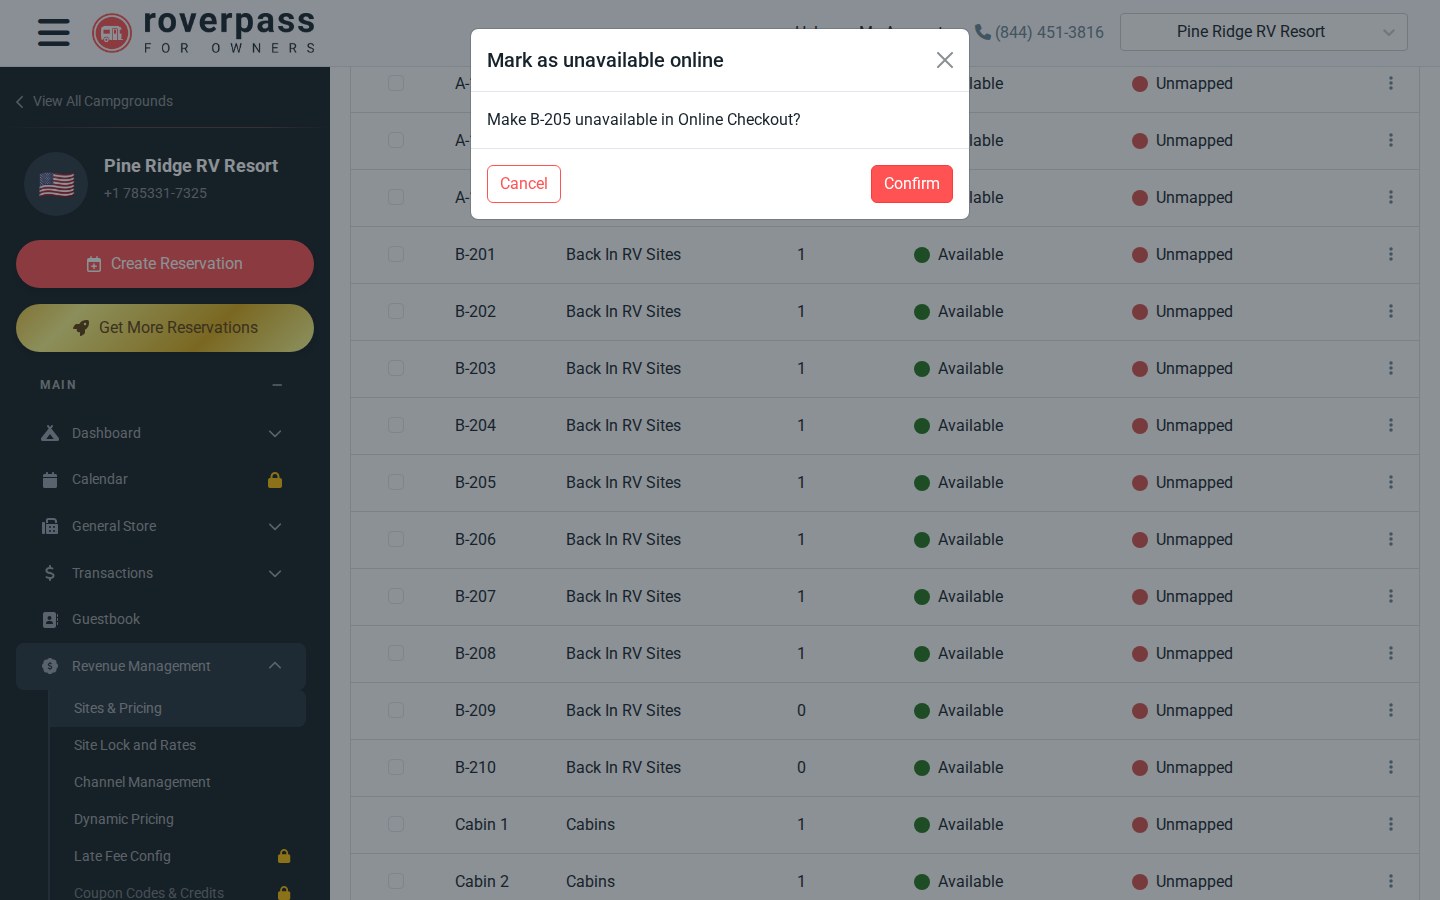
Task: Click the Late Fee Config lock icon
Action: (284, 856)
